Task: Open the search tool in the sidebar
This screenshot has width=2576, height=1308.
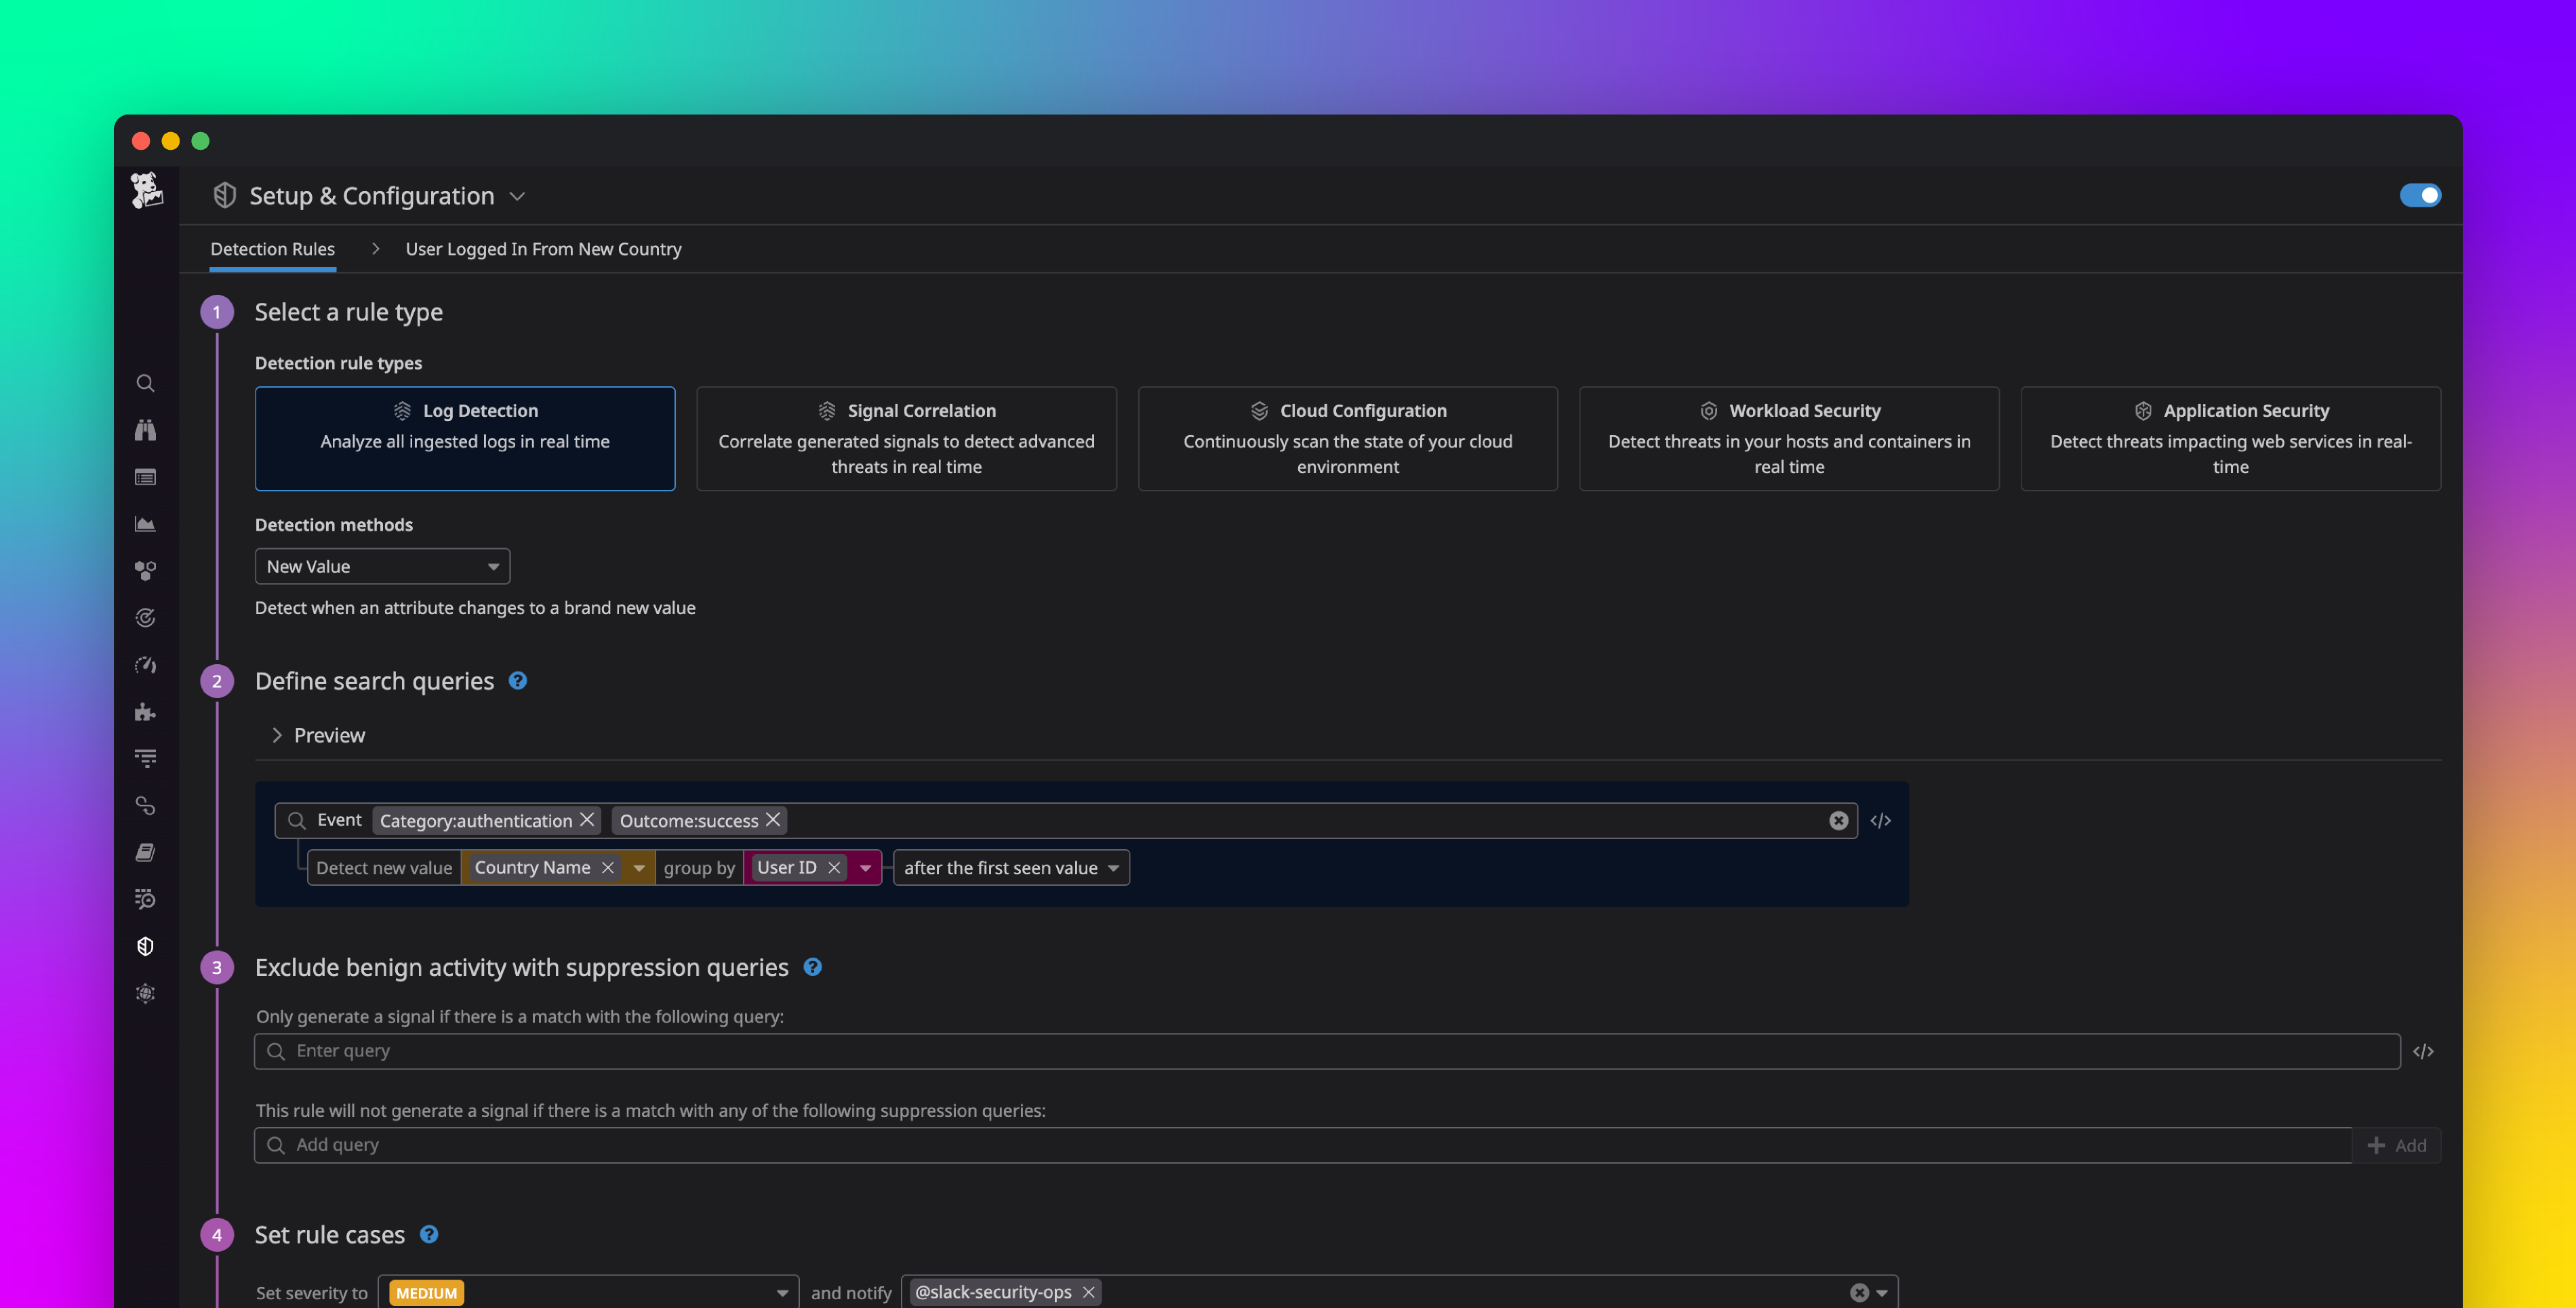Action: 145,383
